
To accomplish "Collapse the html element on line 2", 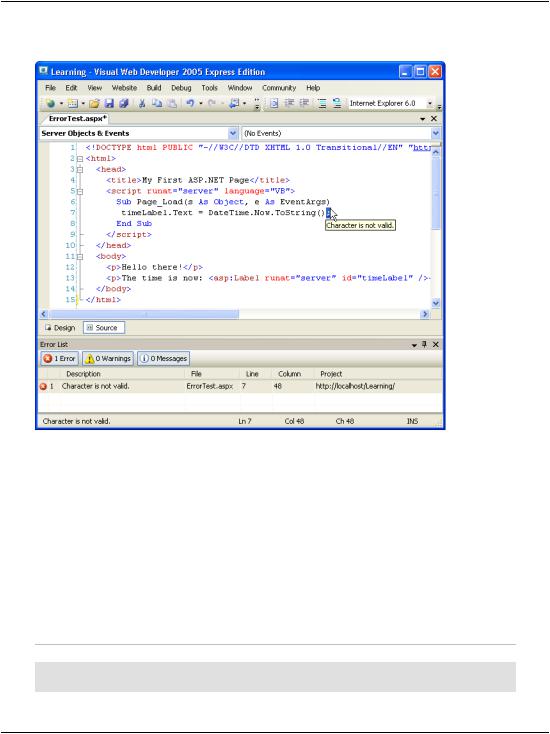I will click(x=80, y=159).
